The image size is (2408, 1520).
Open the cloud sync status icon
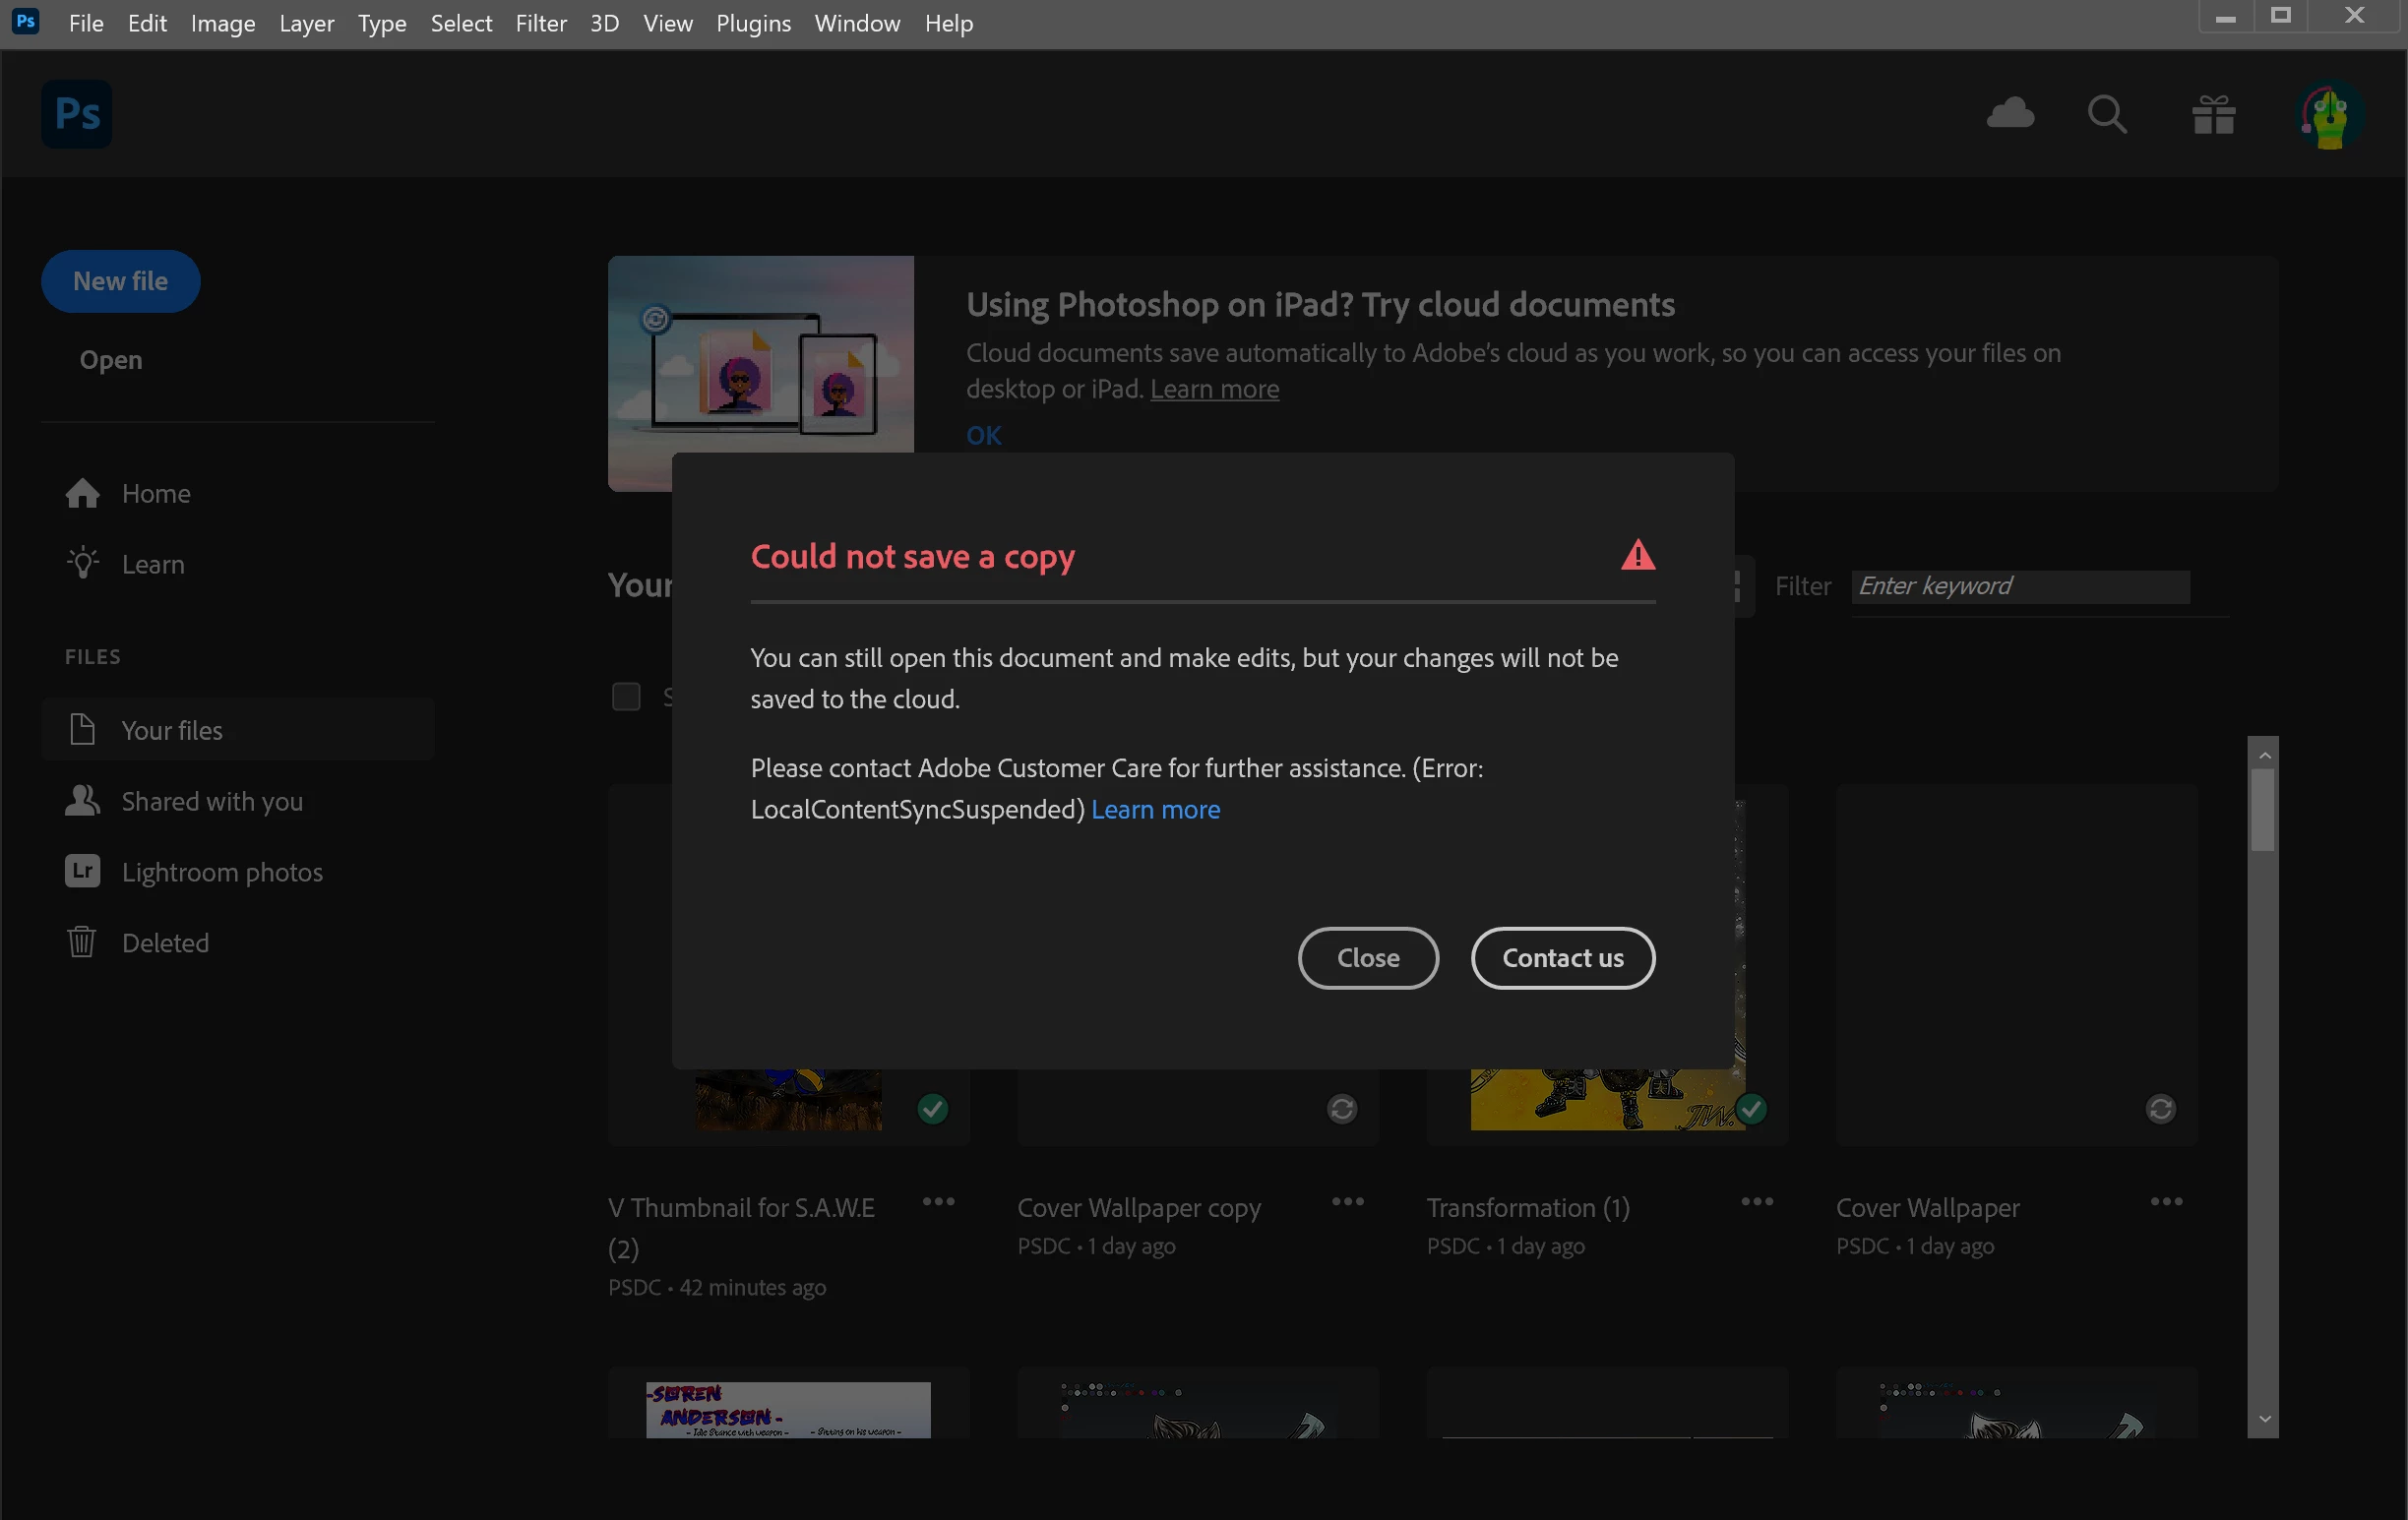tap(2010, 114)
